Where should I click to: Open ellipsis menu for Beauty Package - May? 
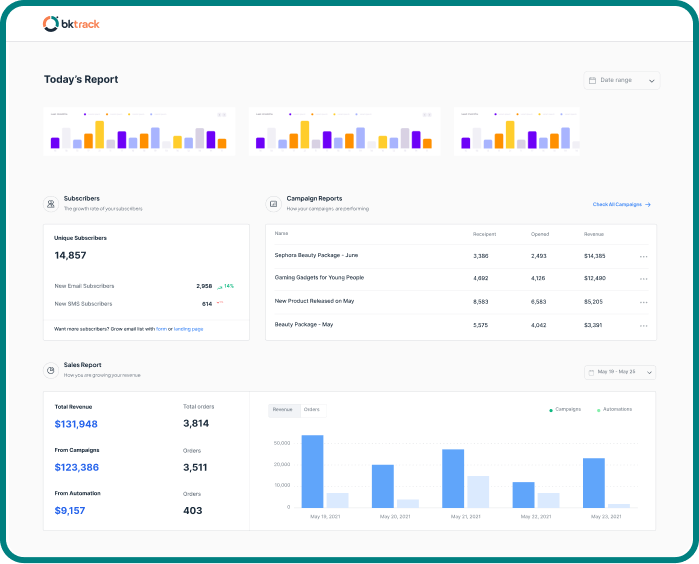coord(643,325)
